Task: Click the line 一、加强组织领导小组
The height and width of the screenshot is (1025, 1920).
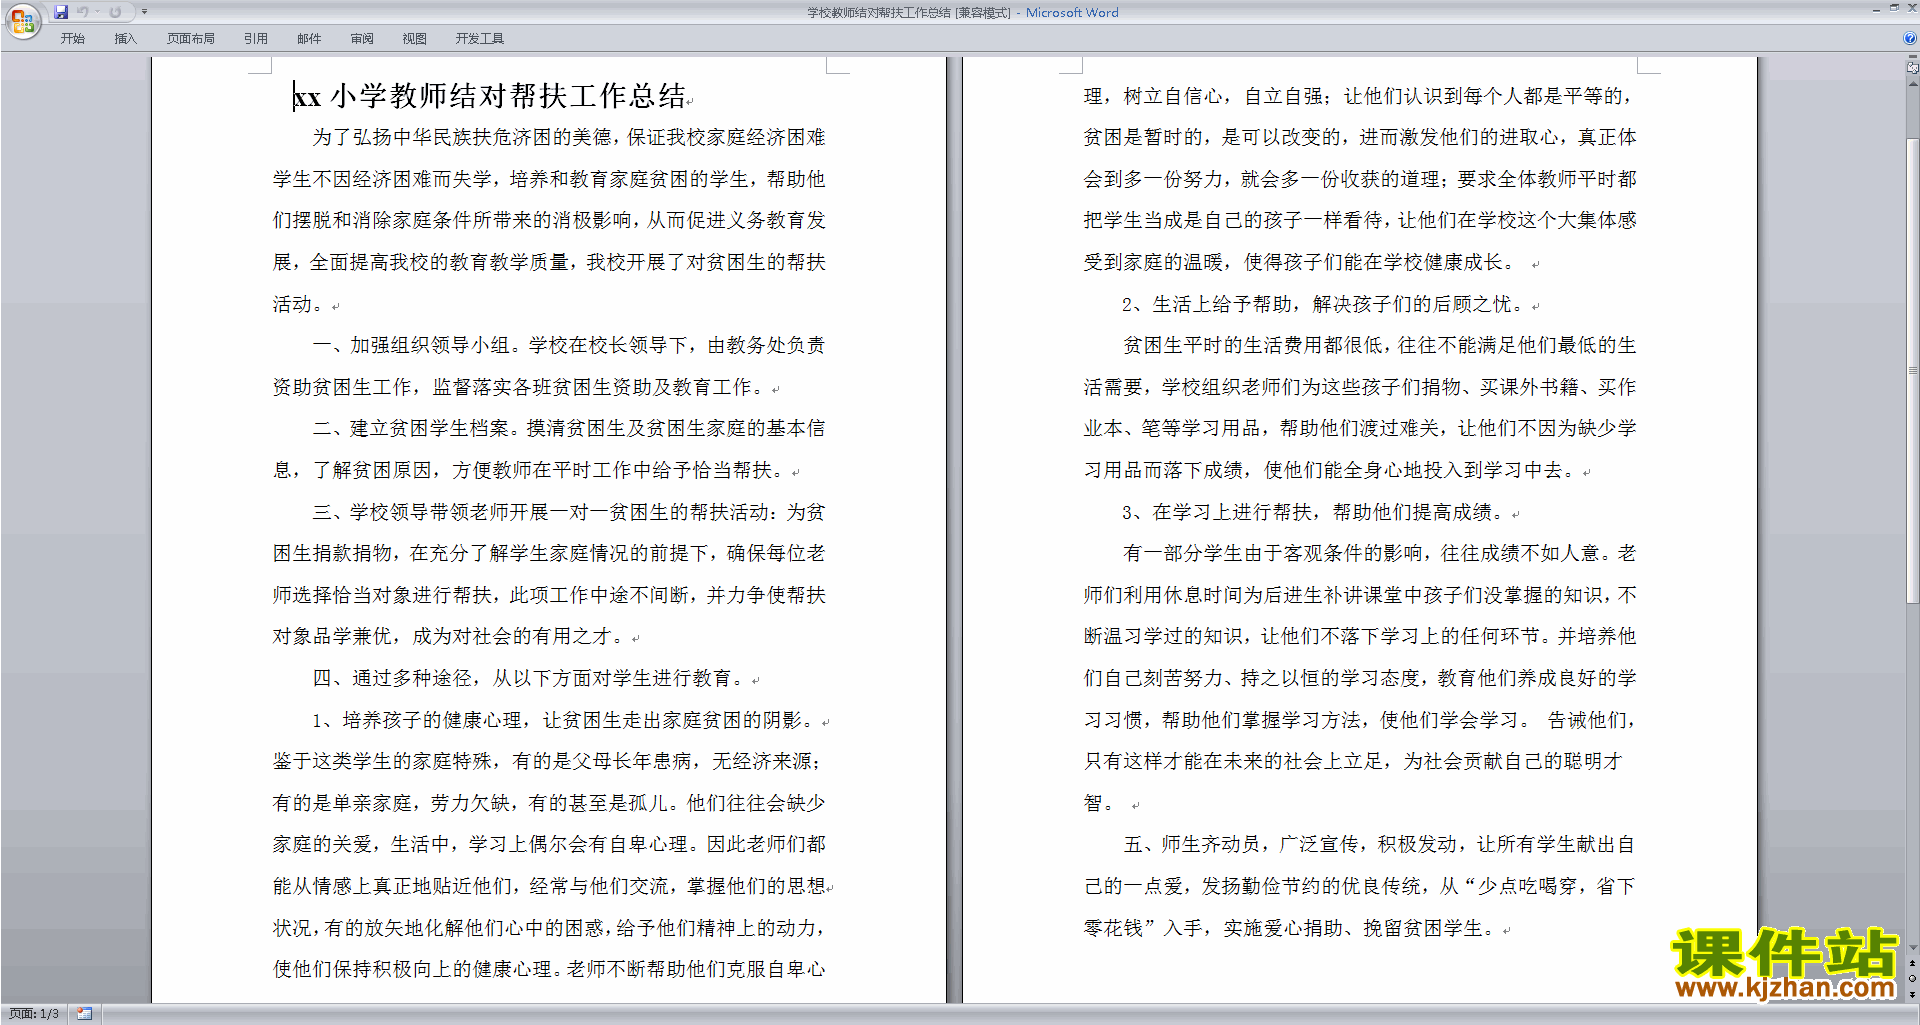Action: pyautogui.click(x=569, y=345)
